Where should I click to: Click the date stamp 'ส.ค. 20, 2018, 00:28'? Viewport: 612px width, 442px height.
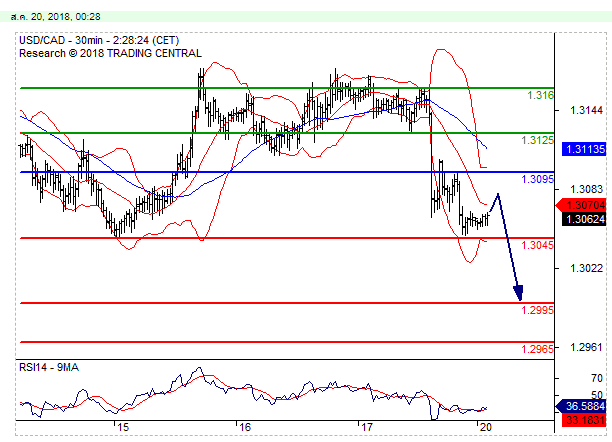(x=55, y=17)
